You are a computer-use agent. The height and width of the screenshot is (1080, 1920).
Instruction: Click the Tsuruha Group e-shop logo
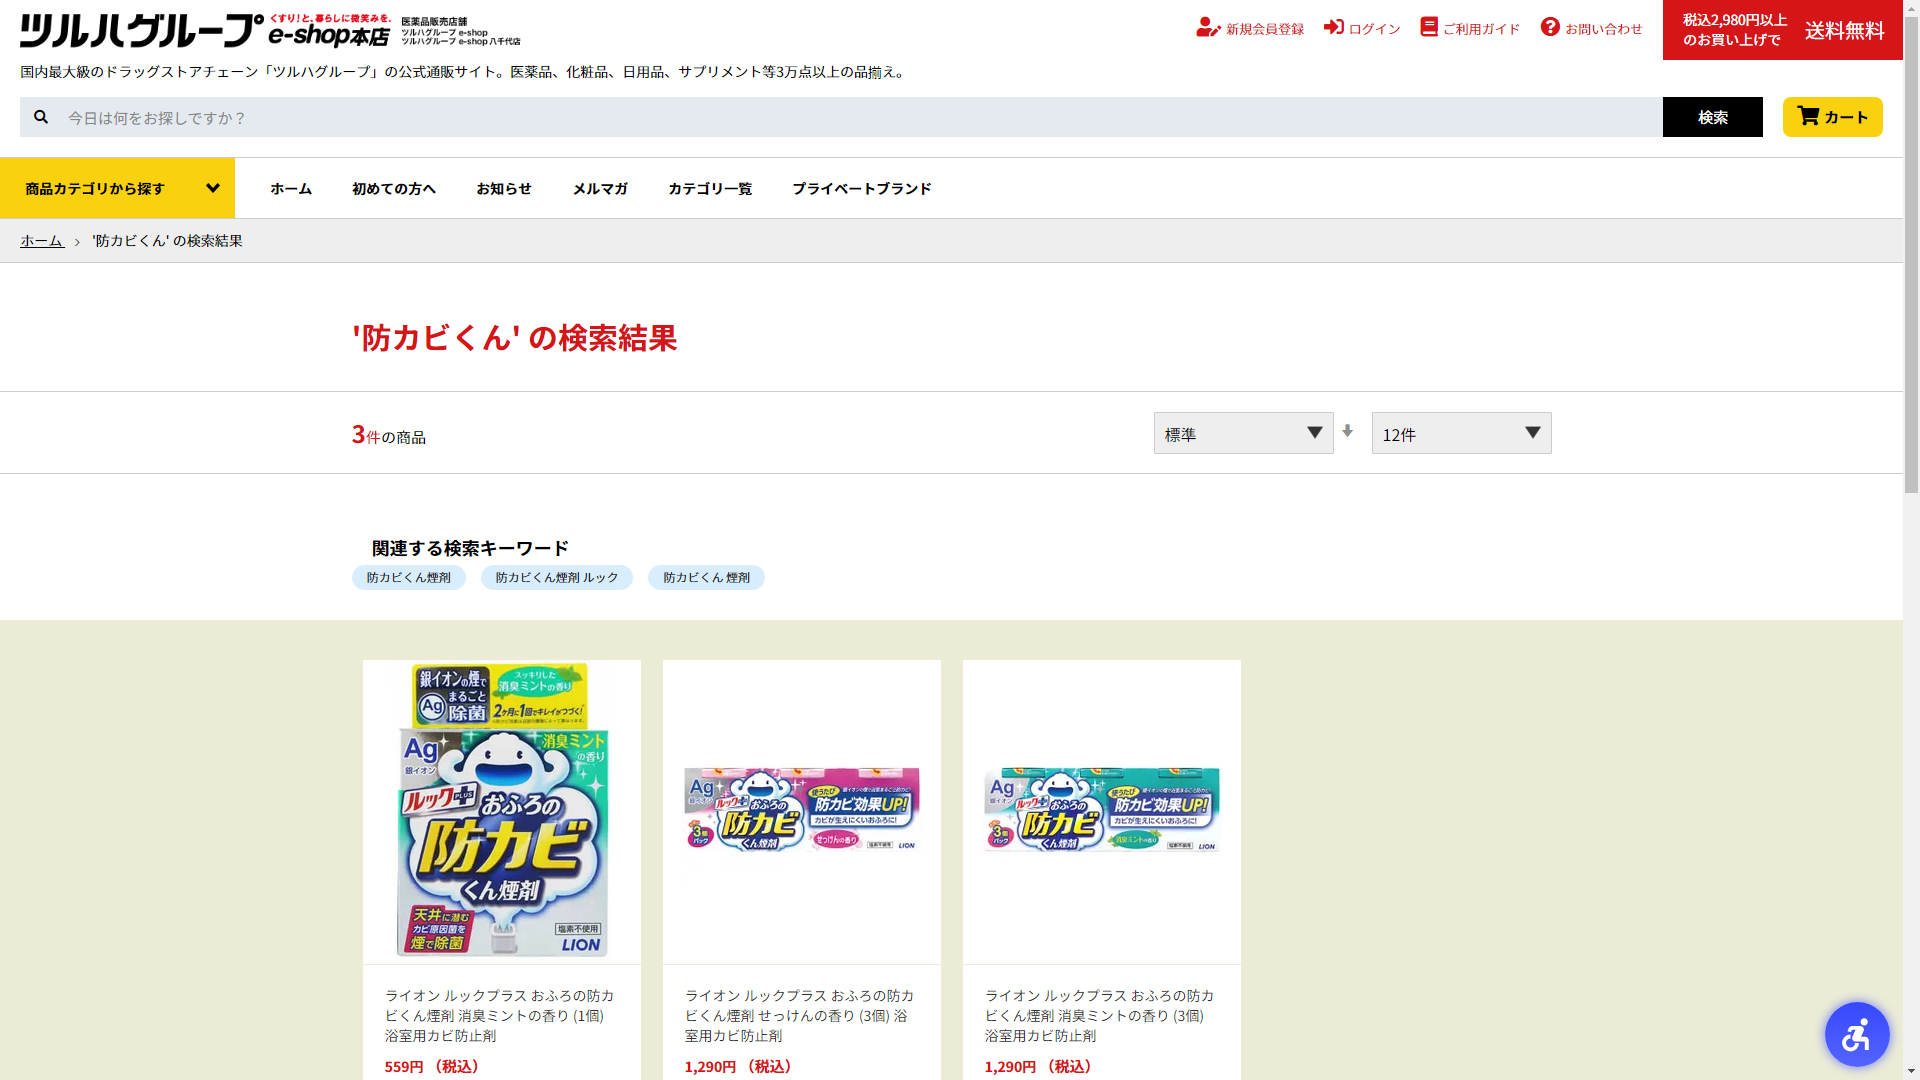point(205,30)
